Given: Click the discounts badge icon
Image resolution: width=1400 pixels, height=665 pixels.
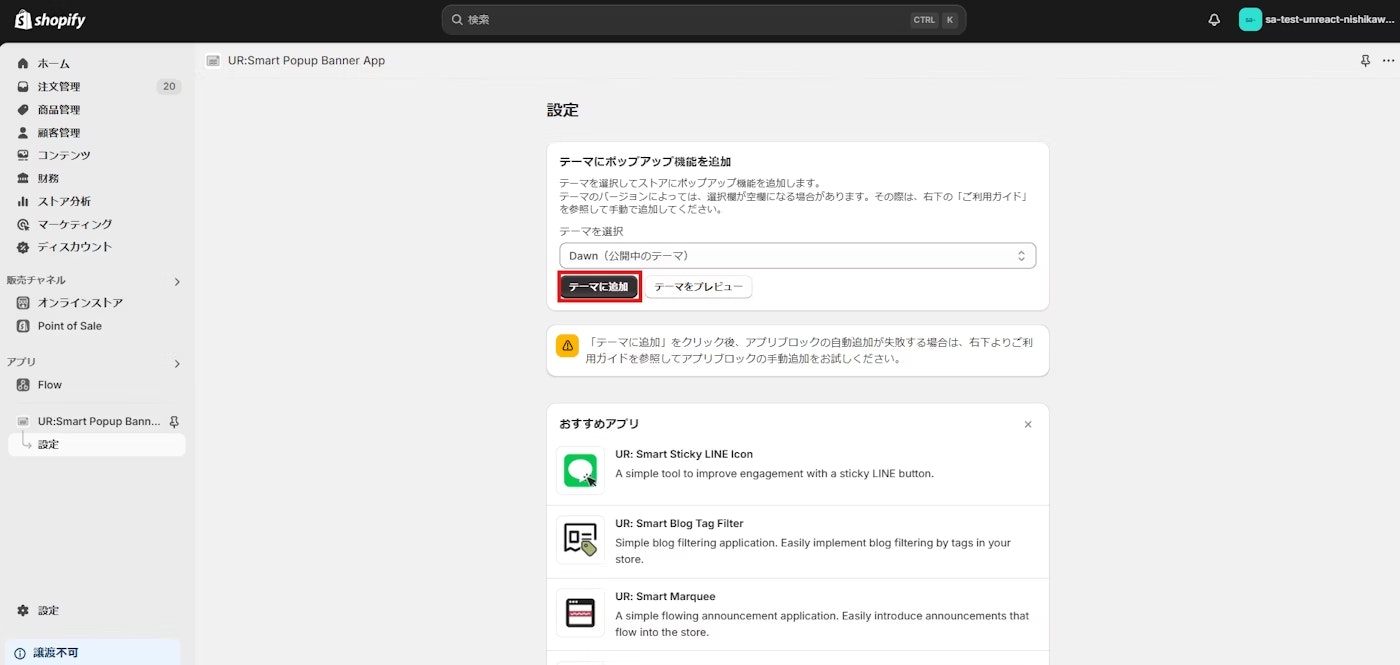Looking at the screenshot, I should 23,247.
